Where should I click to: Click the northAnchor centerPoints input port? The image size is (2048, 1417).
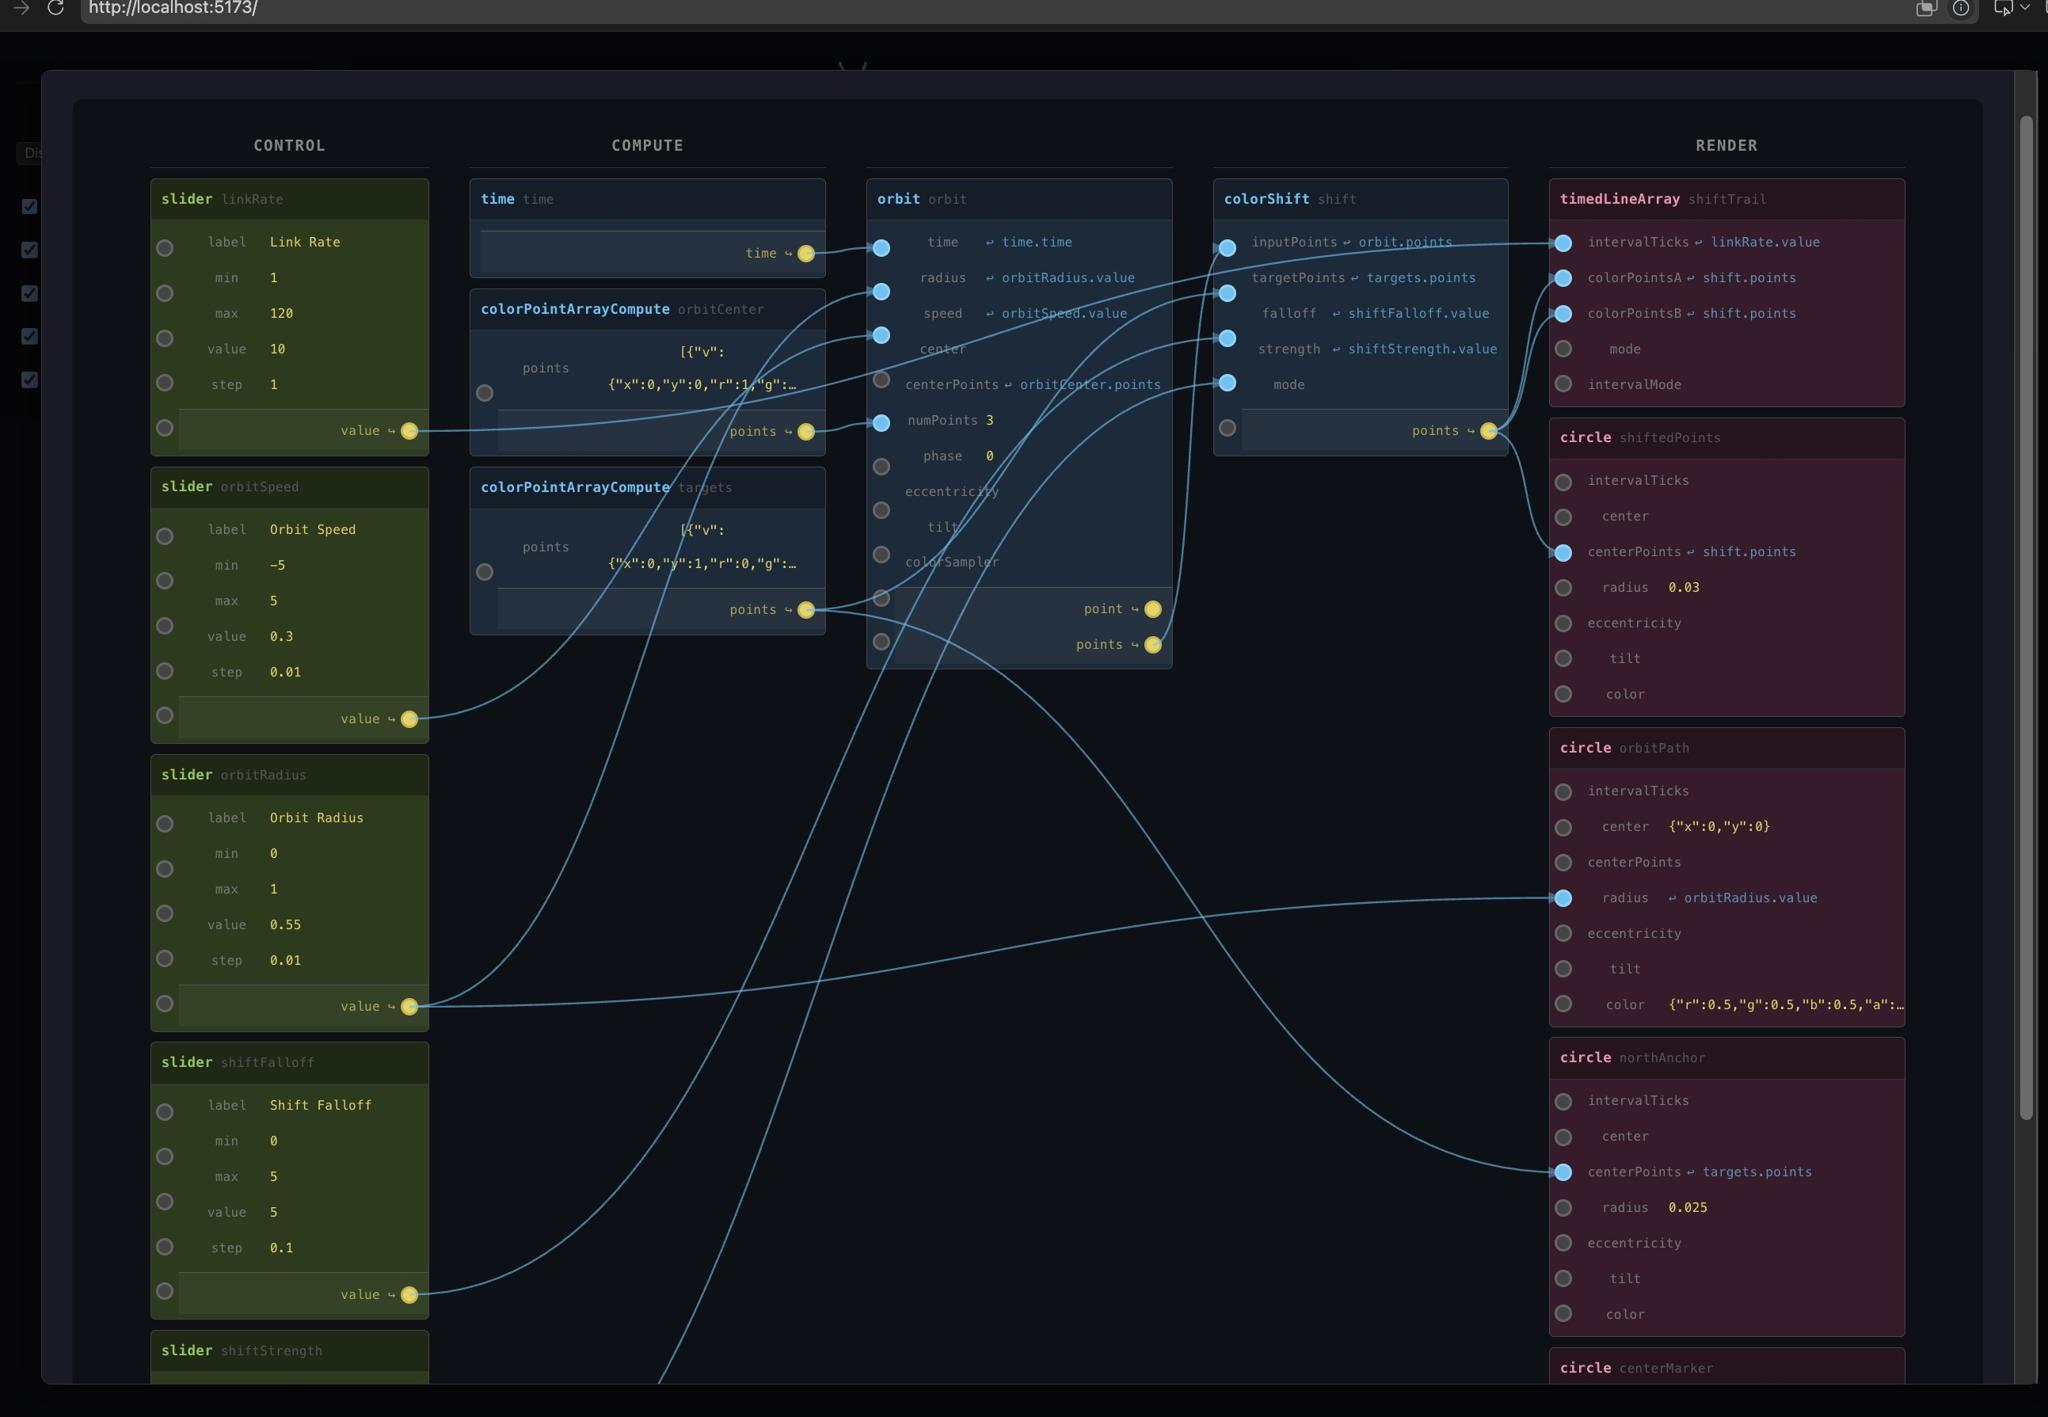tap(1563, 1172)
